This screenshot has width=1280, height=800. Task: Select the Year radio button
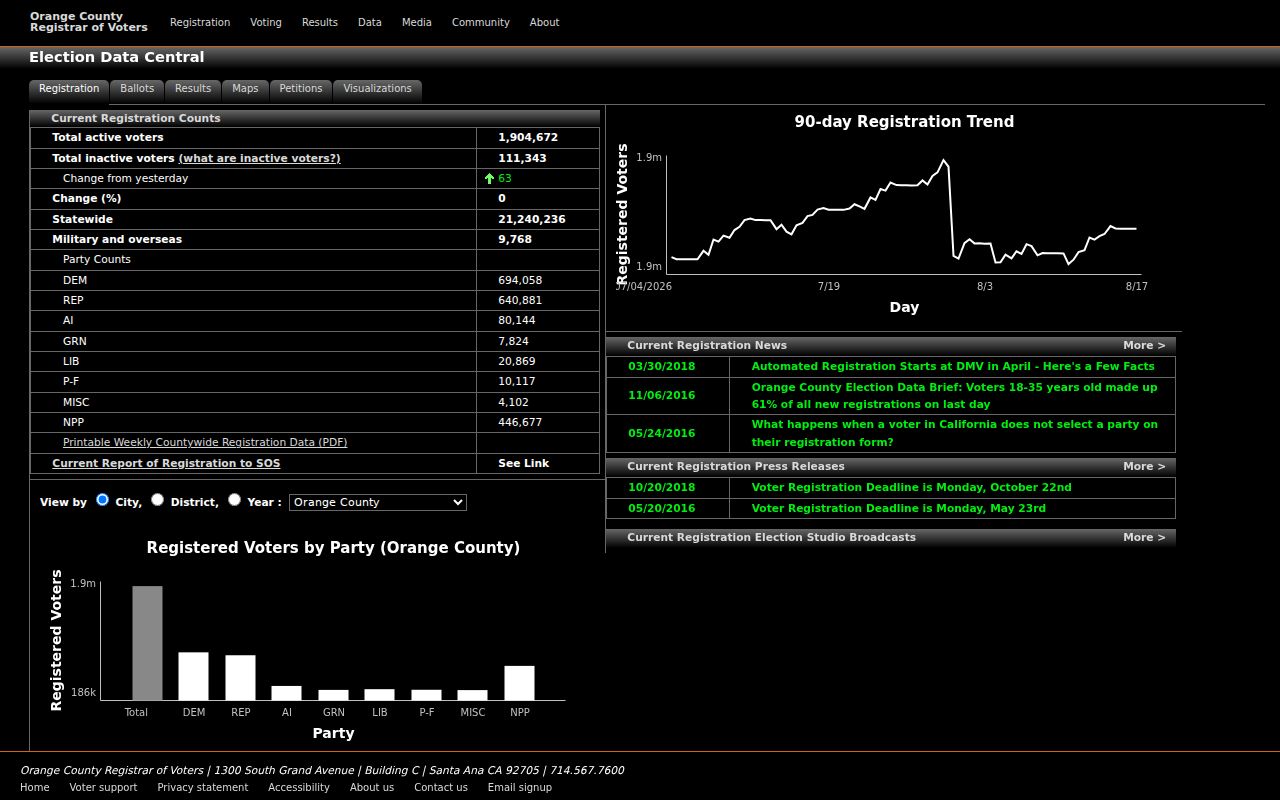234,500
